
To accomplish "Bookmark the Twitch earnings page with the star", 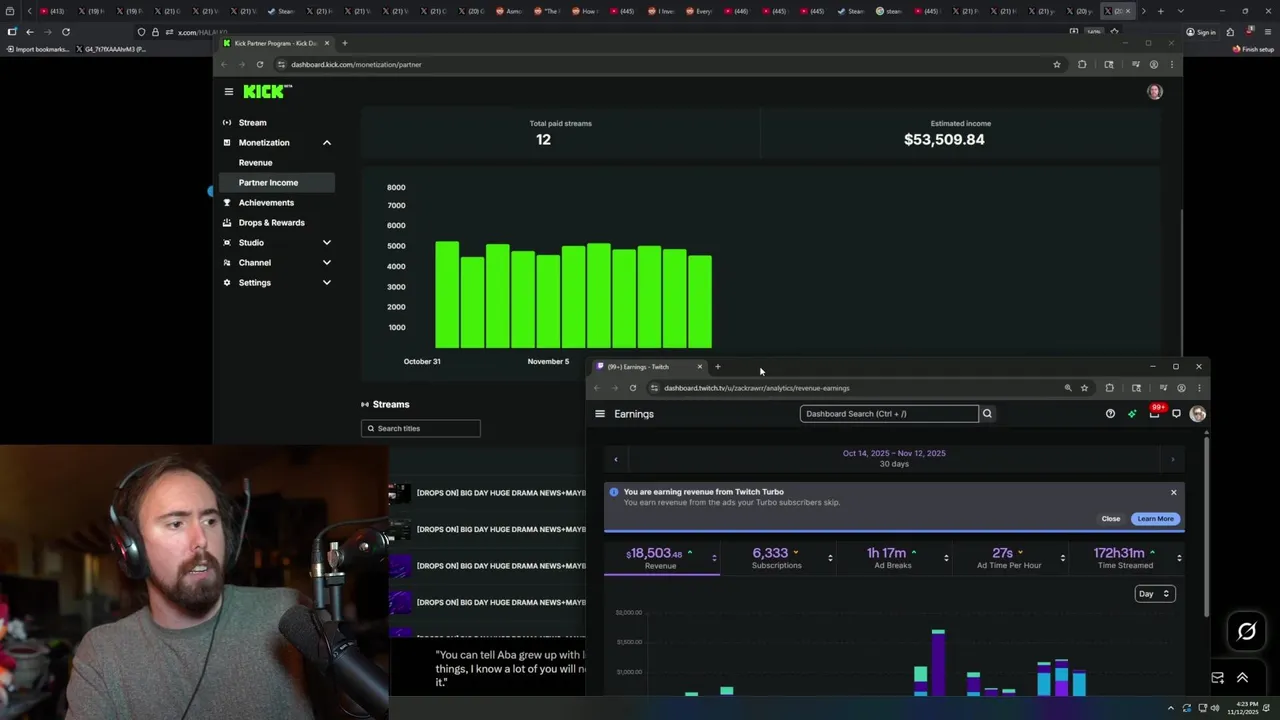I will [x=1084, y=388].
